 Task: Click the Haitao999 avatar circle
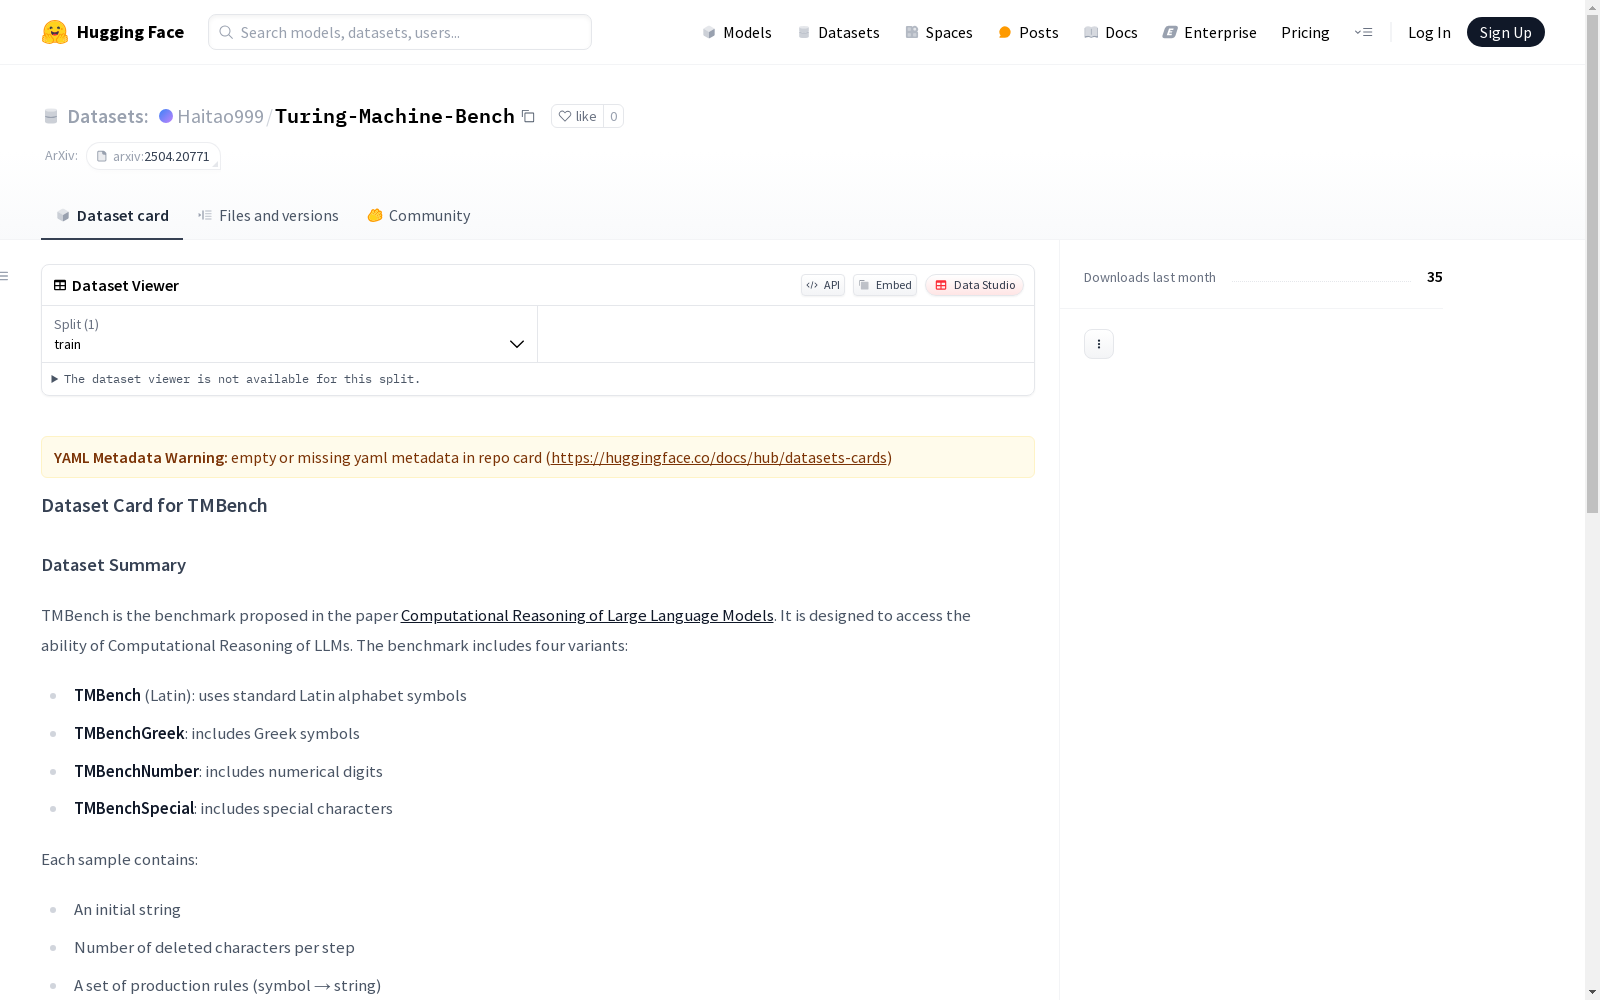click(x=166, y=116)
